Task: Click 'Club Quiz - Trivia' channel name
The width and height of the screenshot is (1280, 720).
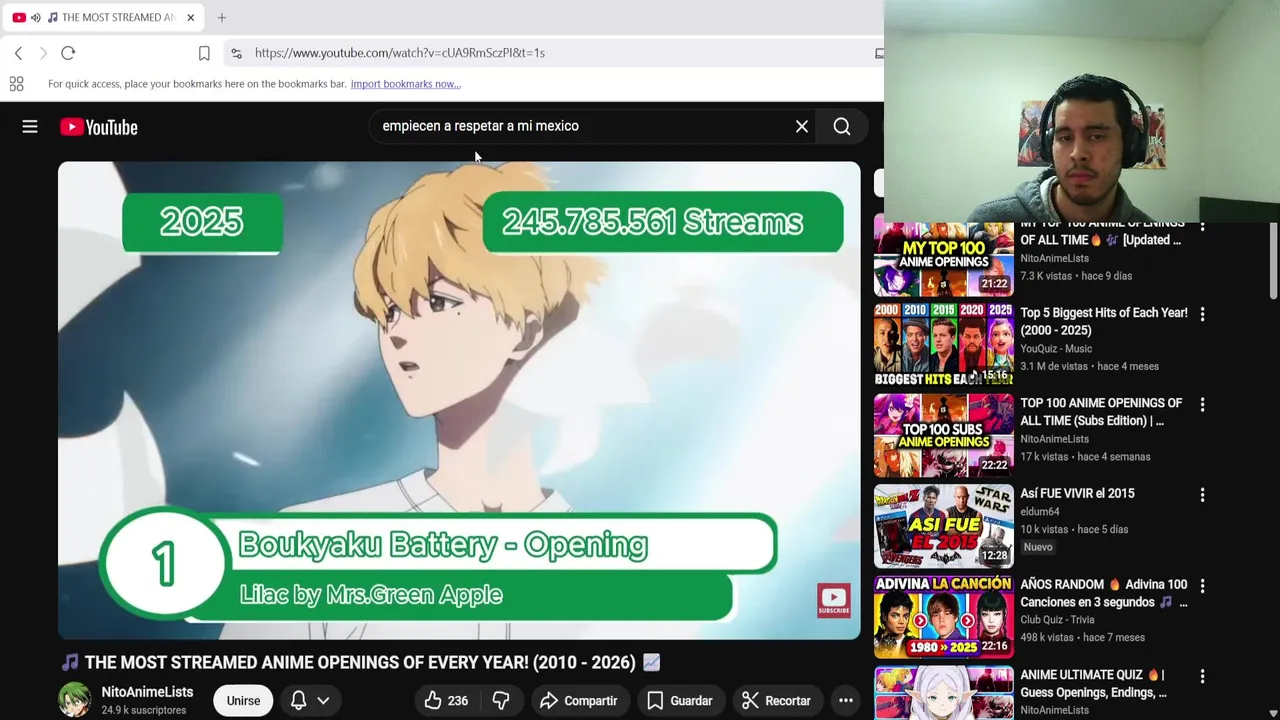Action: [x=1057, y=620]
